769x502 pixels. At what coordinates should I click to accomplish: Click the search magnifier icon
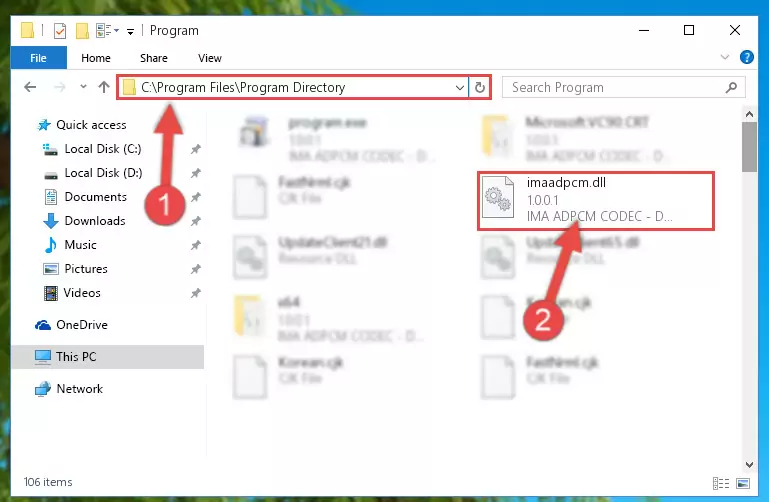coord(731,88)
